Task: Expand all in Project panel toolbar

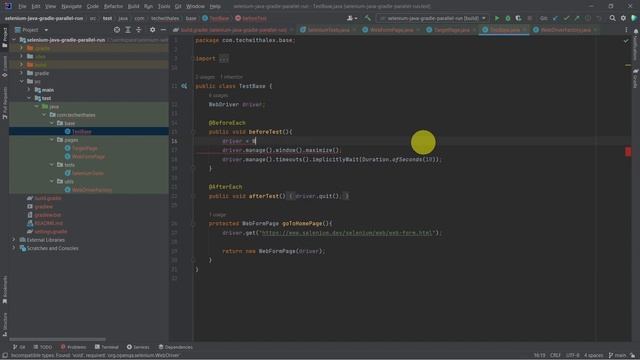Action: tap(128, 30)
